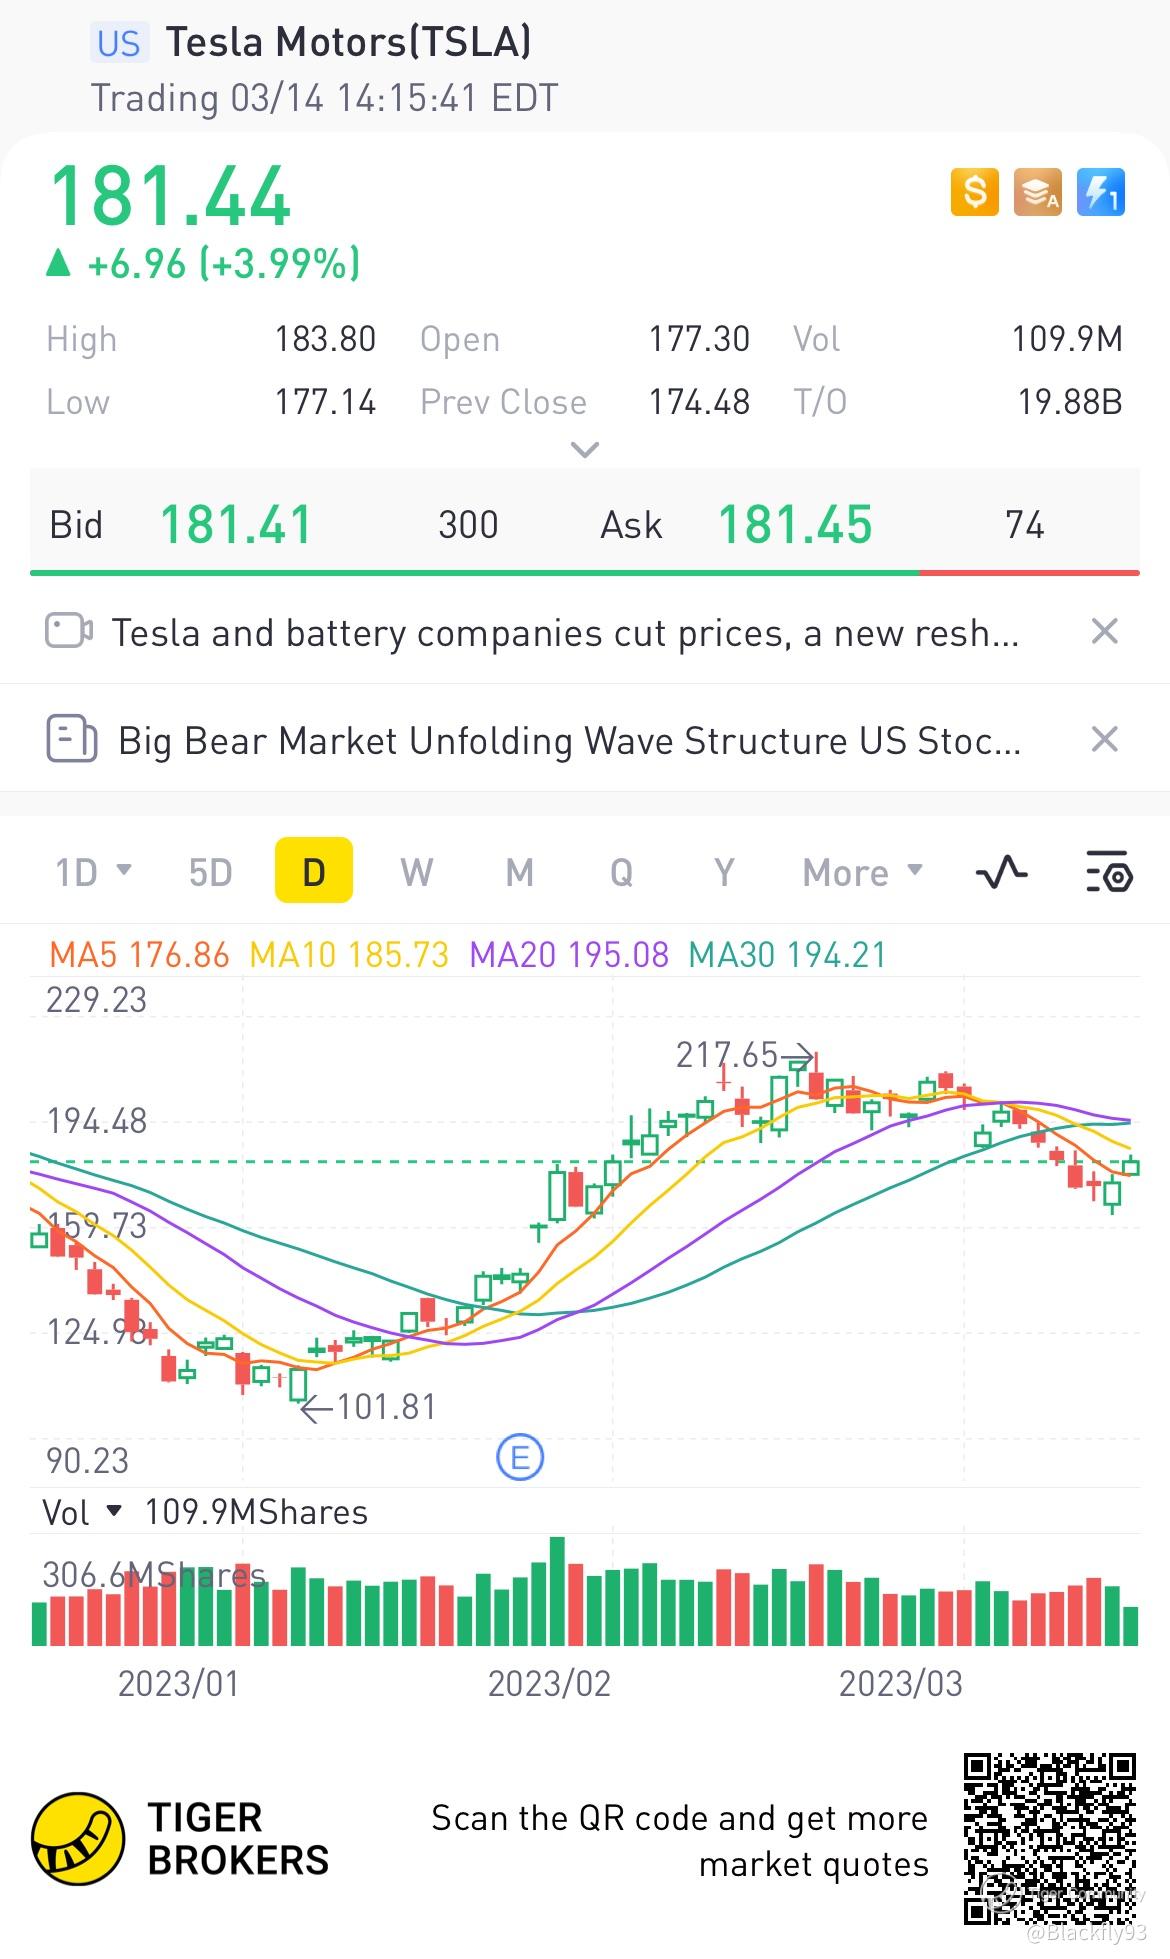Tap the 217.65 high marker on chart

[745, 1054]
